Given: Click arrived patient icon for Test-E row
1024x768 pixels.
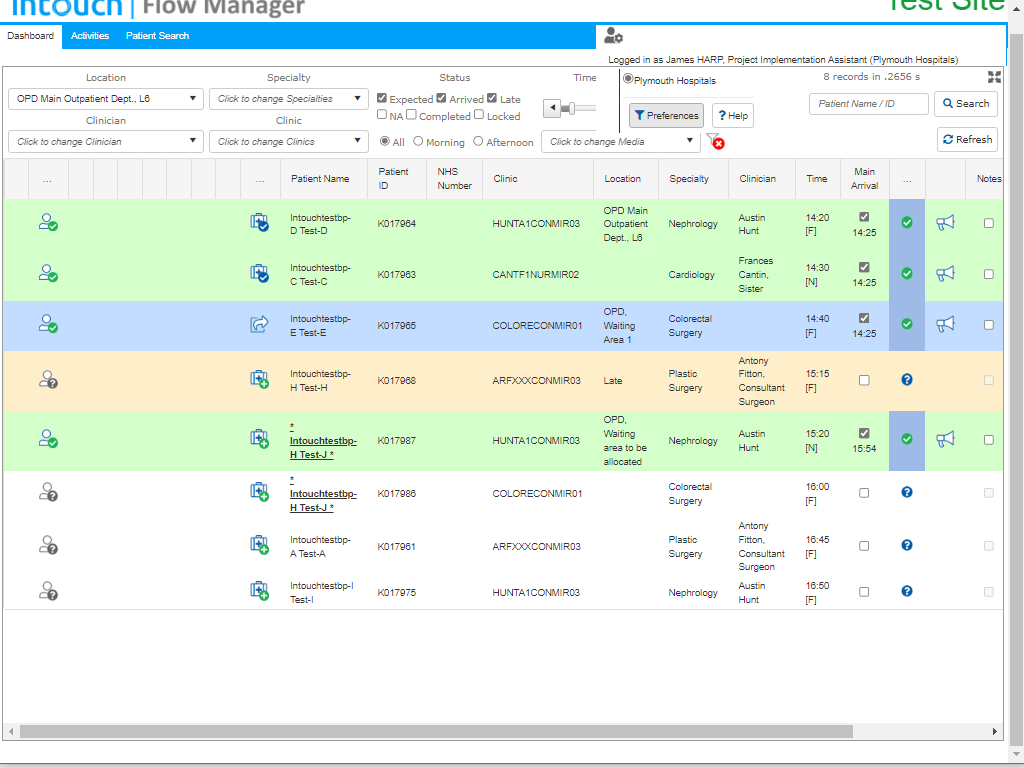Looking at the screenshot, I should 48,325.
